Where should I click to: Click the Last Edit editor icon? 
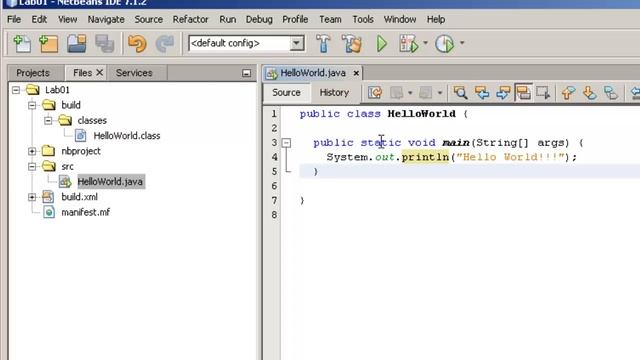tap(375, 93)
